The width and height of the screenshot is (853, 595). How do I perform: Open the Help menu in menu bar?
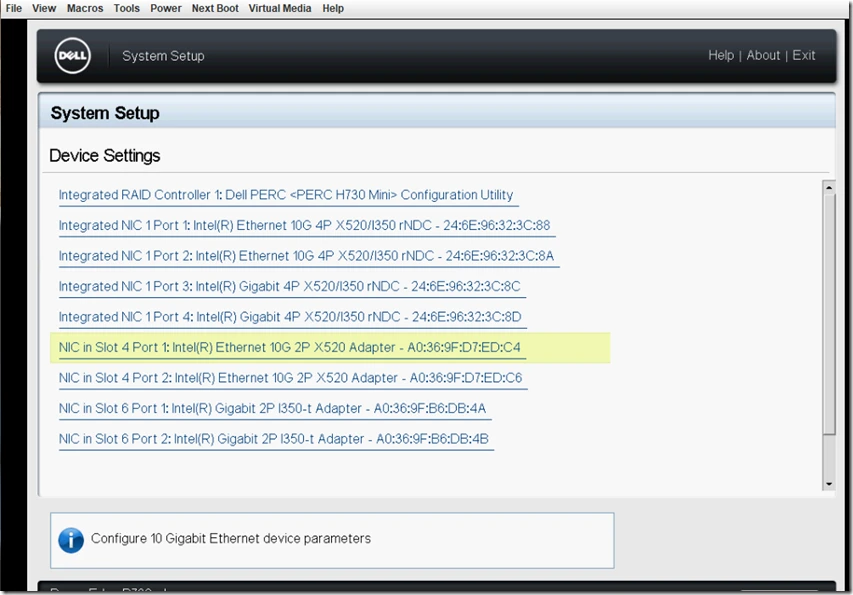[x=333, y=8]
